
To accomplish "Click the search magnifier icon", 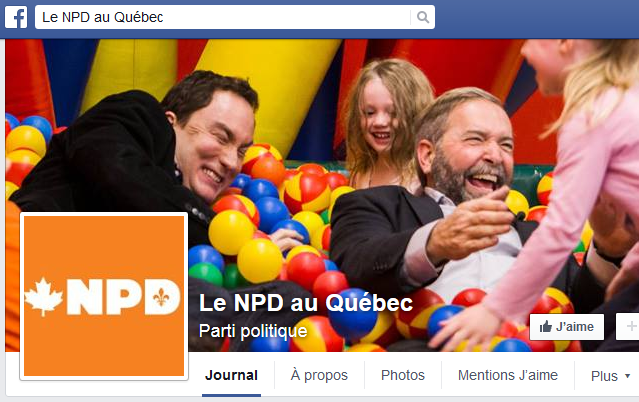I will 423,17.
